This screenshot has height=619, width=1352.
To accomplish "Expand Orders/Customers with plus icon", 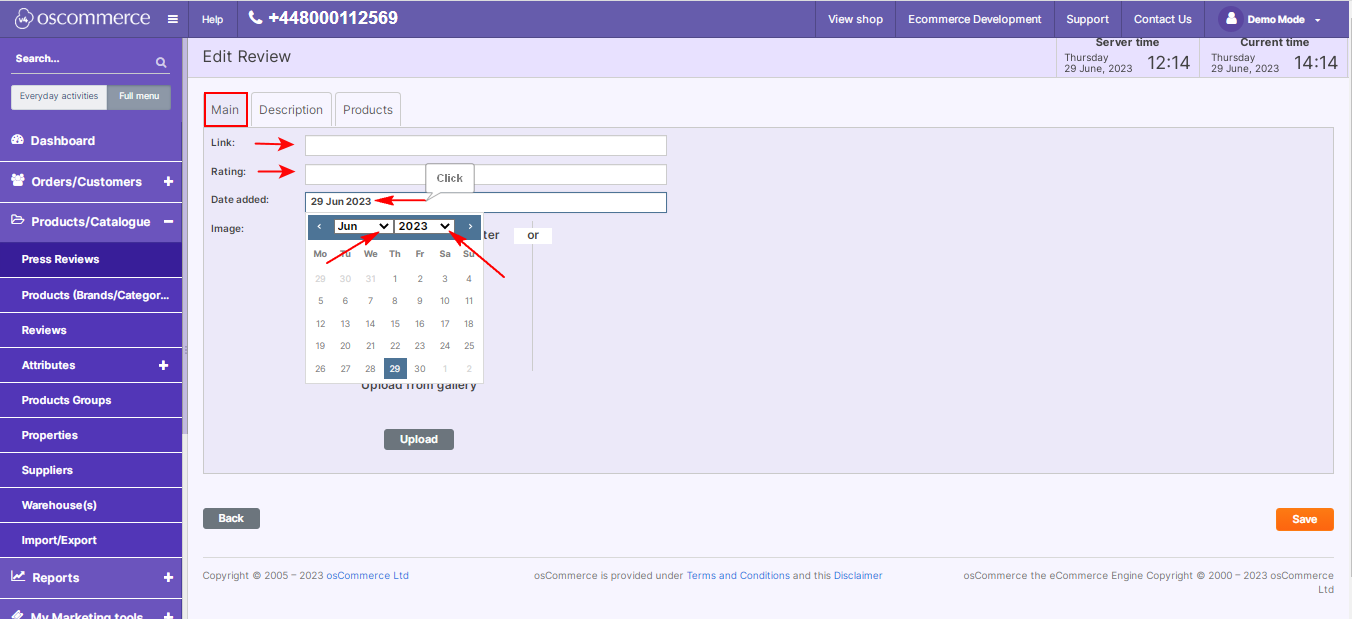I will pos(168,182).
